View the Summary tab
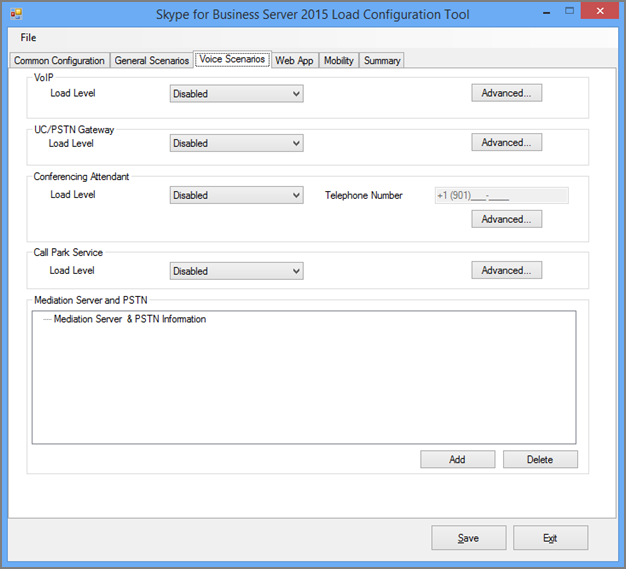This screenshot has width=626, height=569. 382,60
